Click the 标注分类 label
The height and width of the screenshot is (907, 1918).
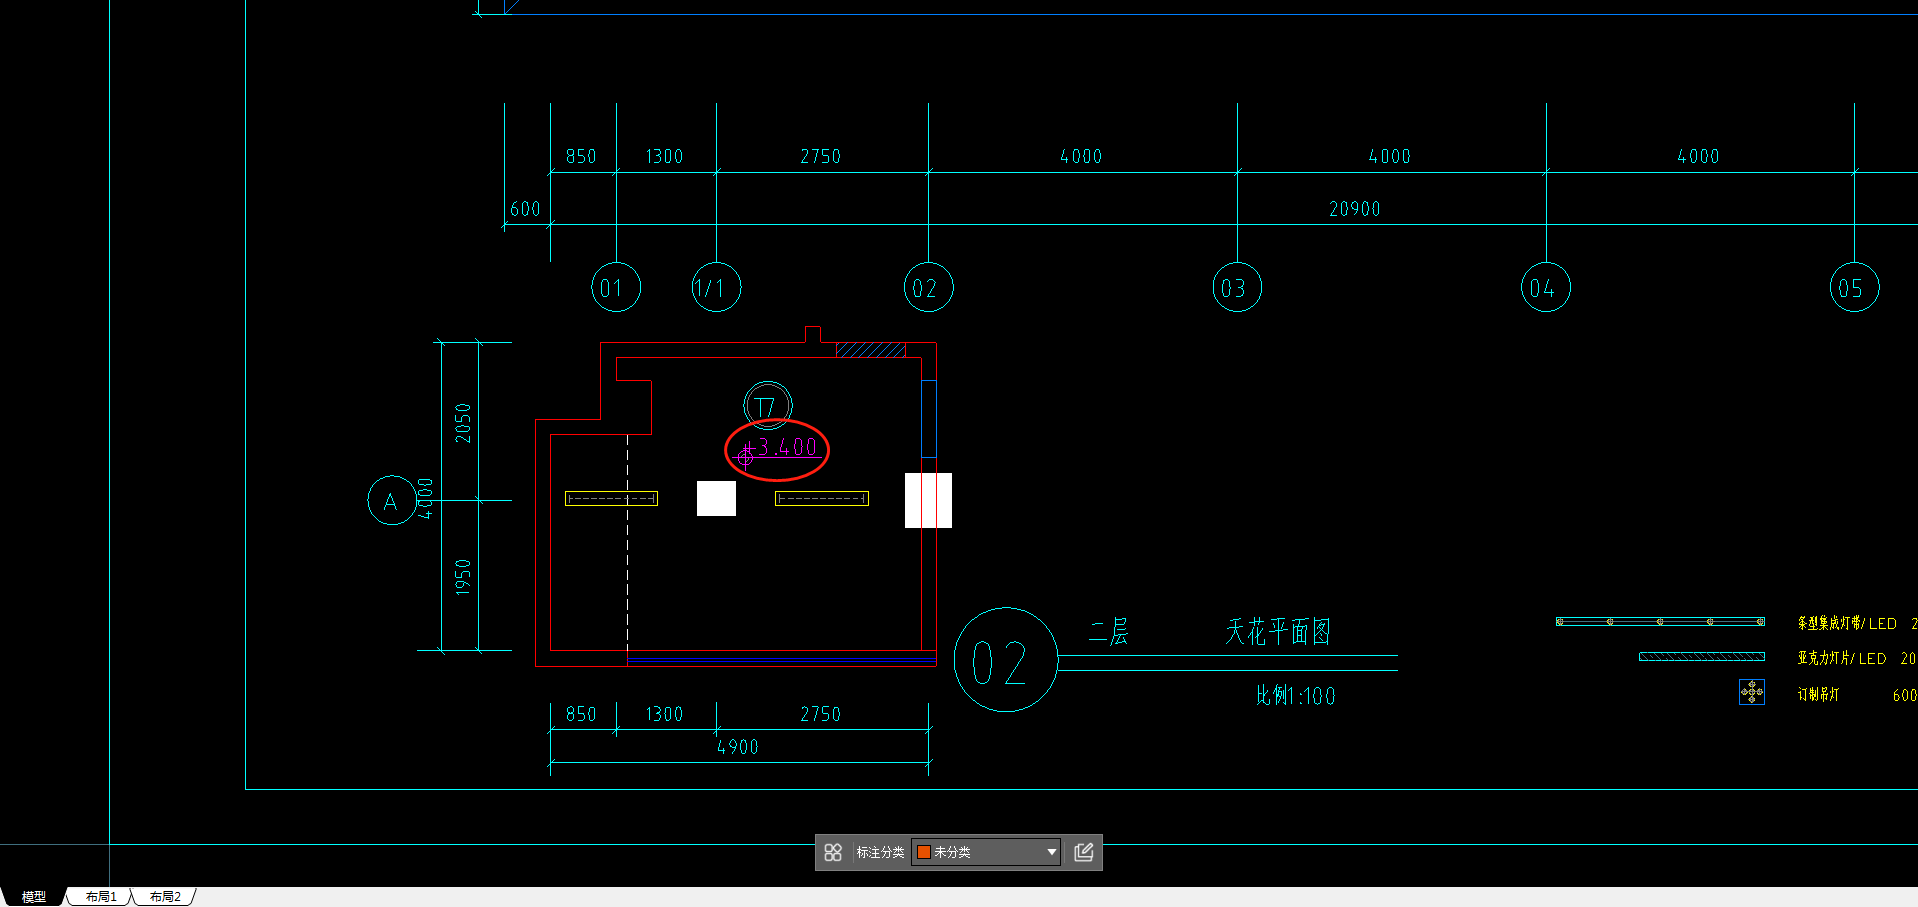coord(880,852)
